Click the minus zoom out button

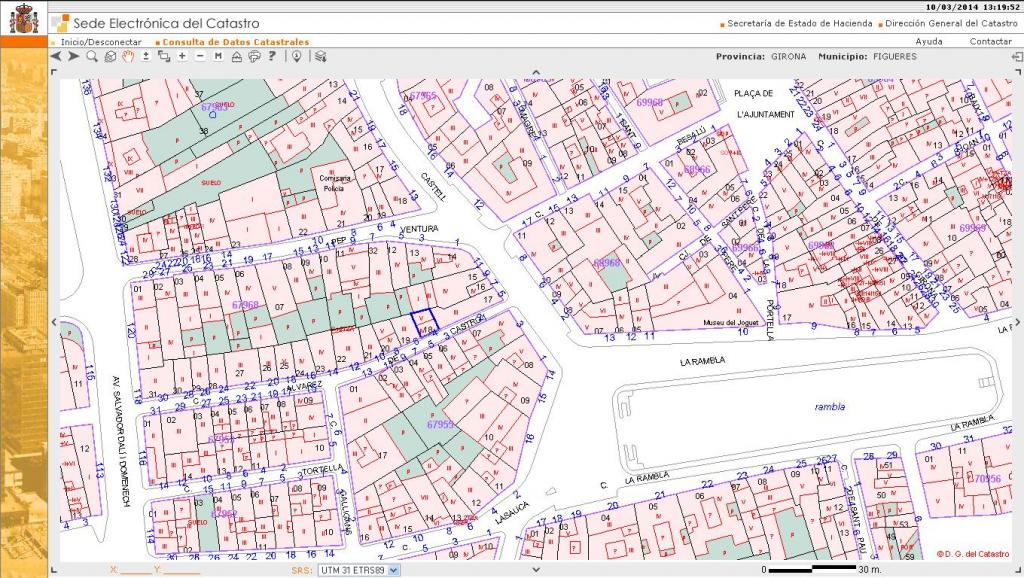[200, 57]
